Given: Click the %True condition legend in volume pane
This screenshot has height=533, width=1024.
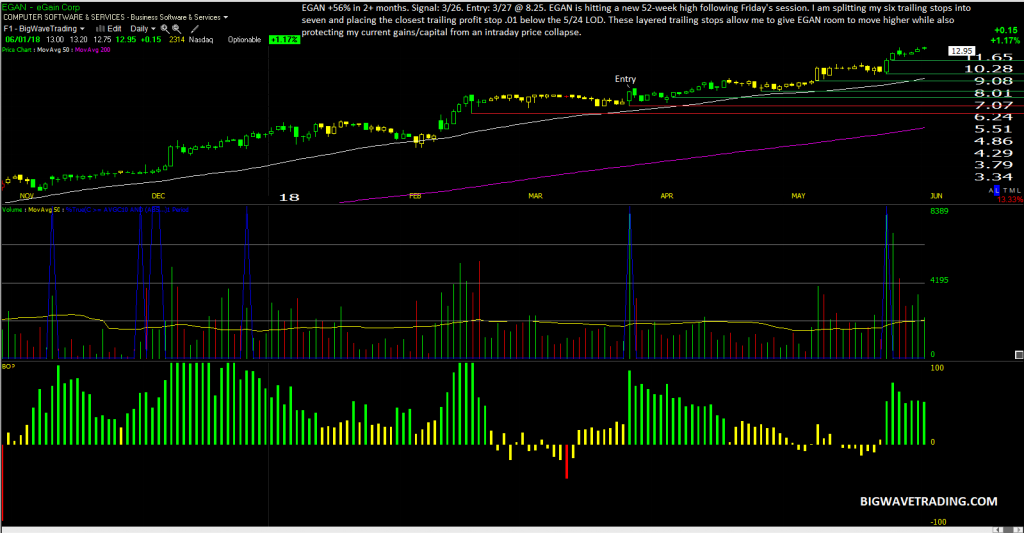Looking at the screenshot, I should click(127, 210).
